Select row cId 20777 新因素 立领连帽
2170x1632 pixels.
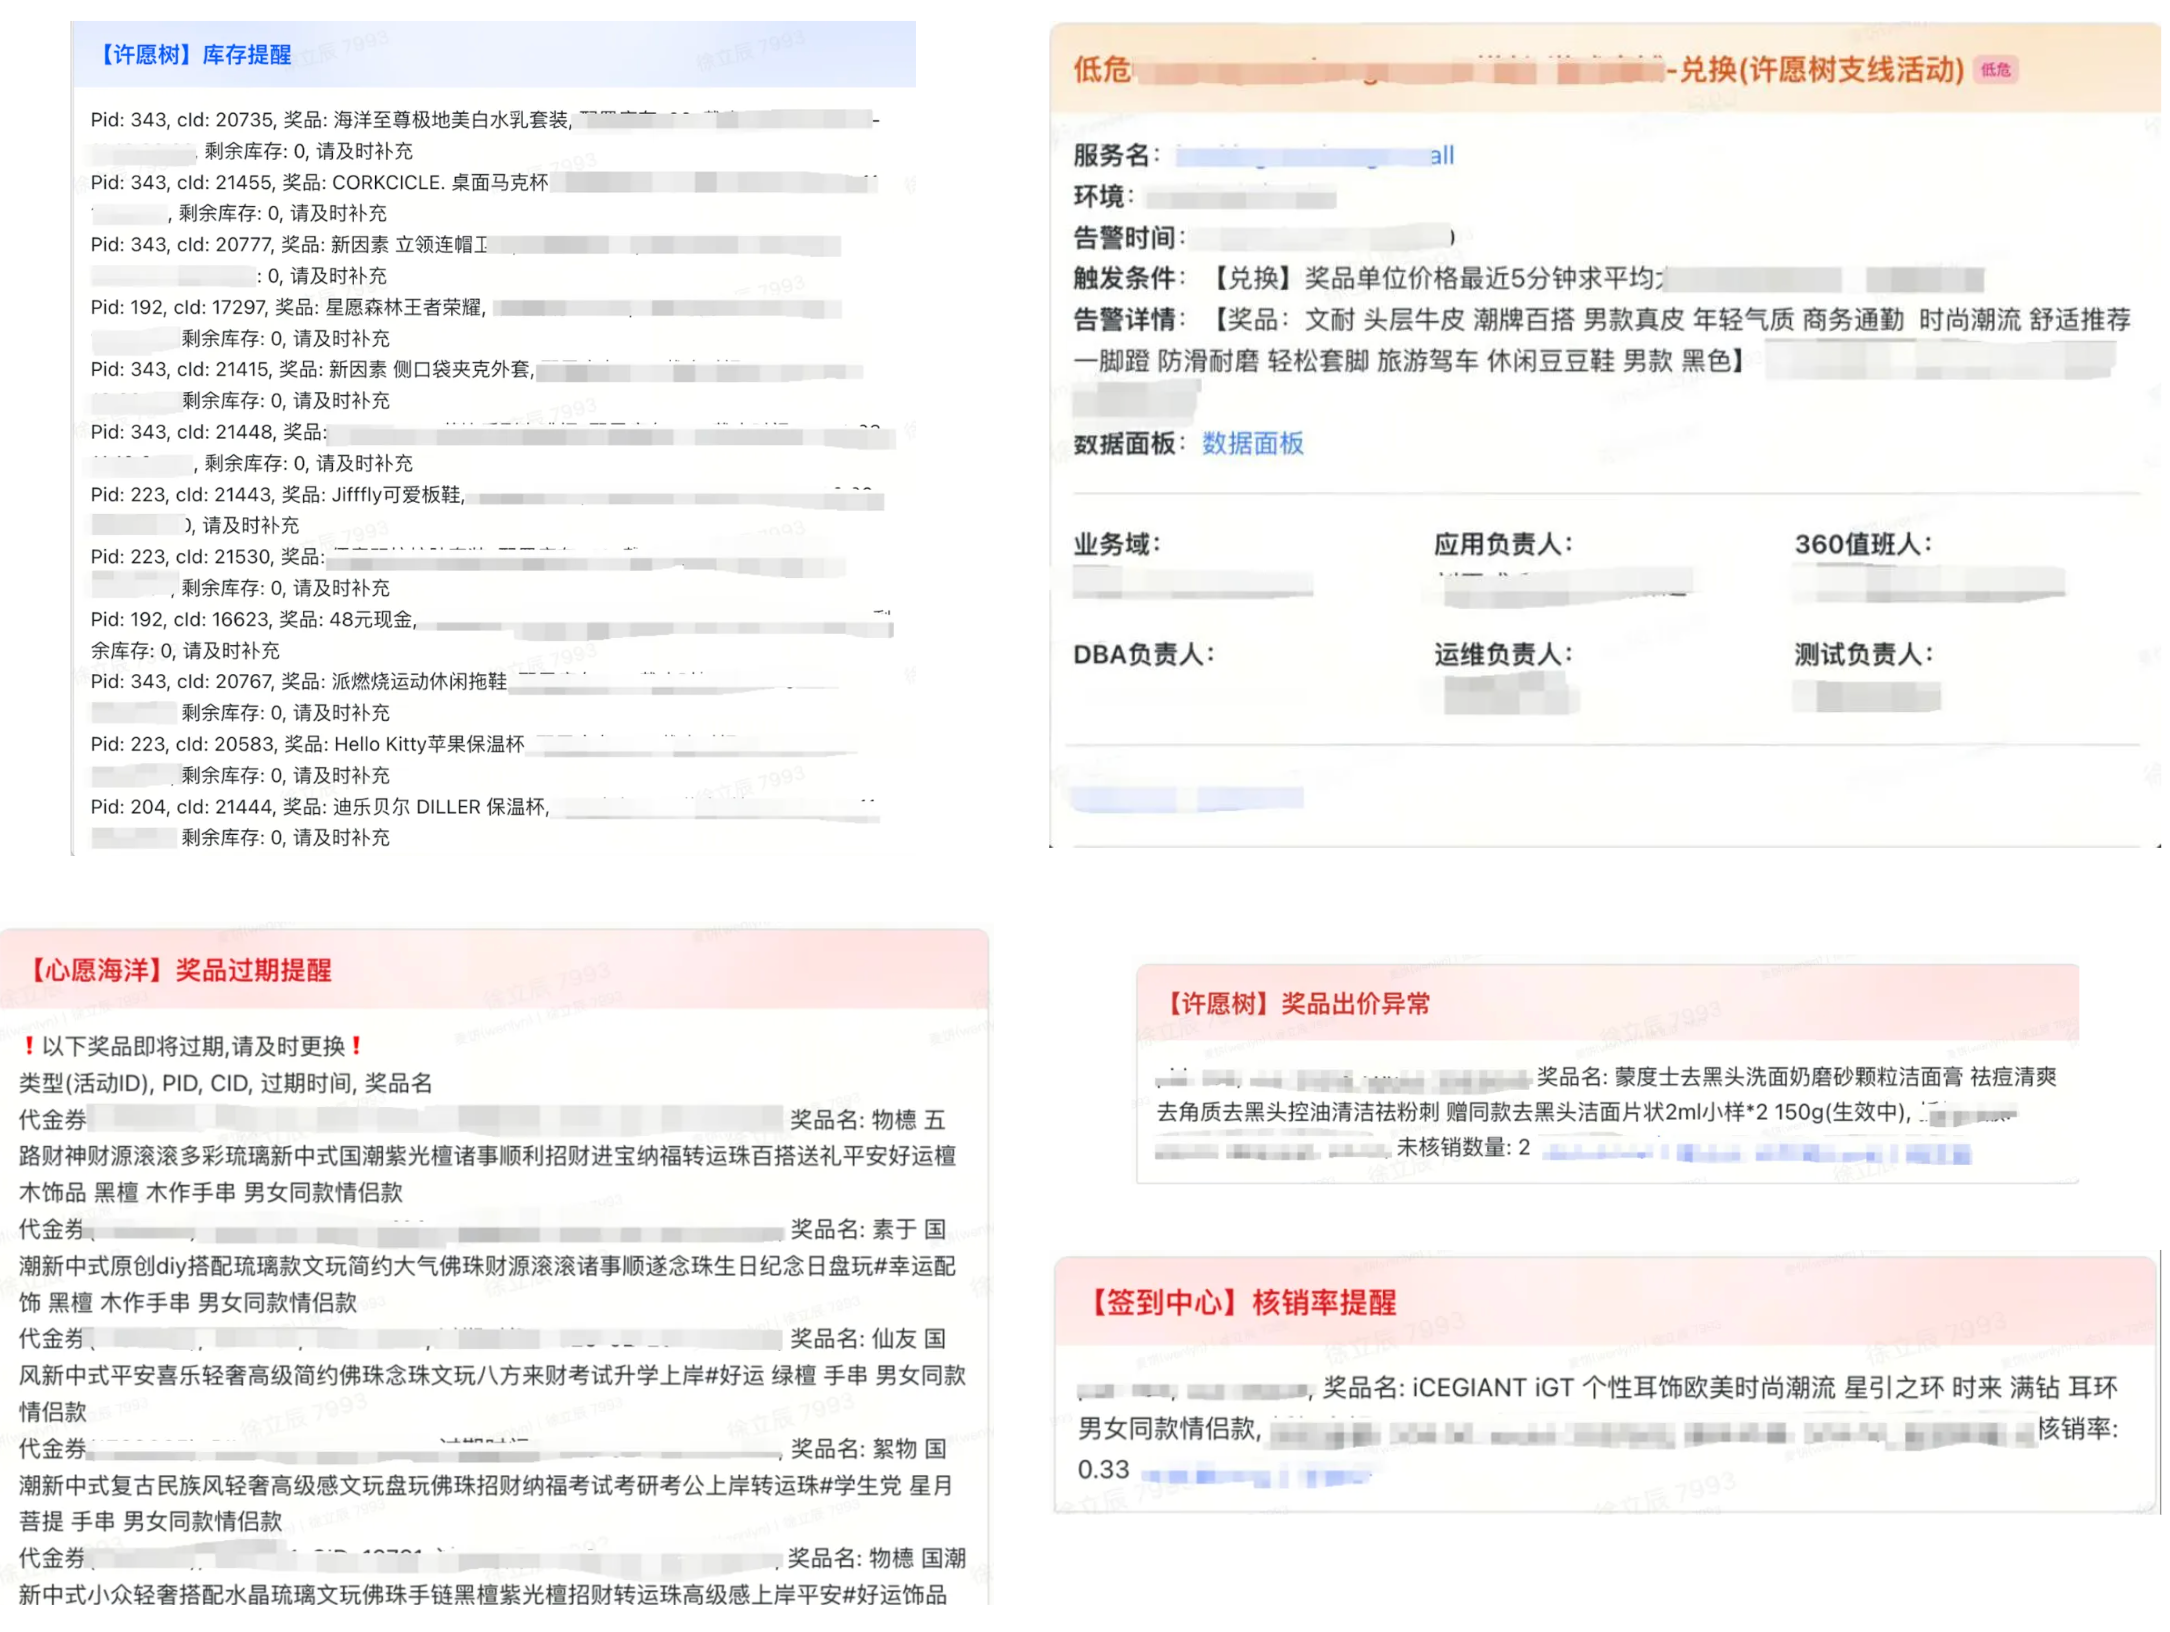tap(465, 260)
